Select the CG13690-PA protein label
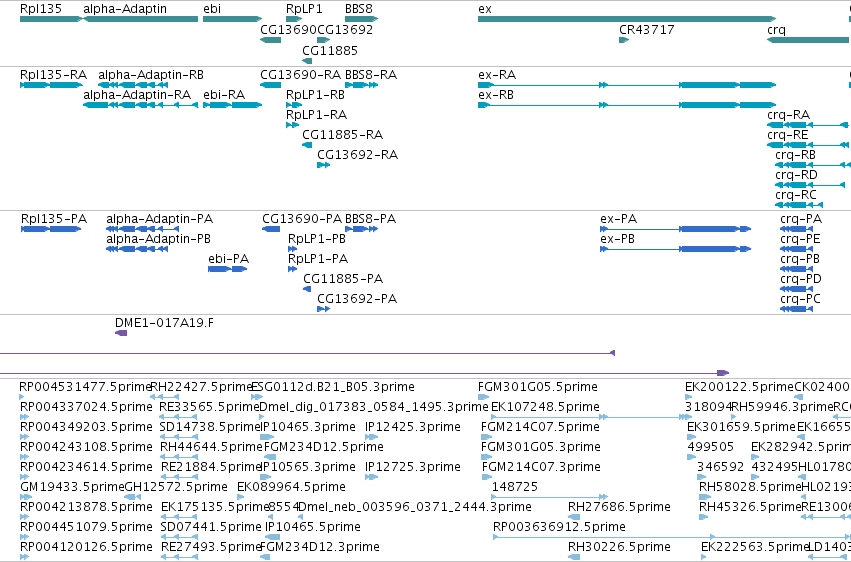This screenshot has width=851, height=562. tap(302, 219)
